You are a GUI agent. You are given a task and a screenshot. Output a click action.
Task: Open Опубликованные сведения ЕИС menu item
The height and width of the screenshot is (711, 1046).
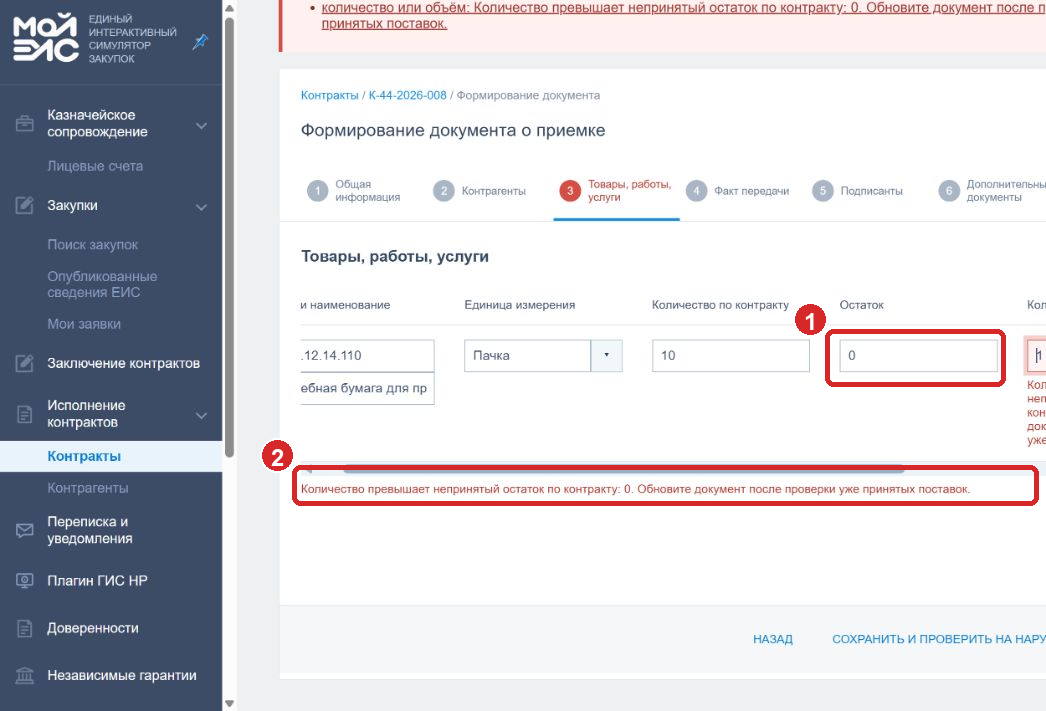point(102,284)
